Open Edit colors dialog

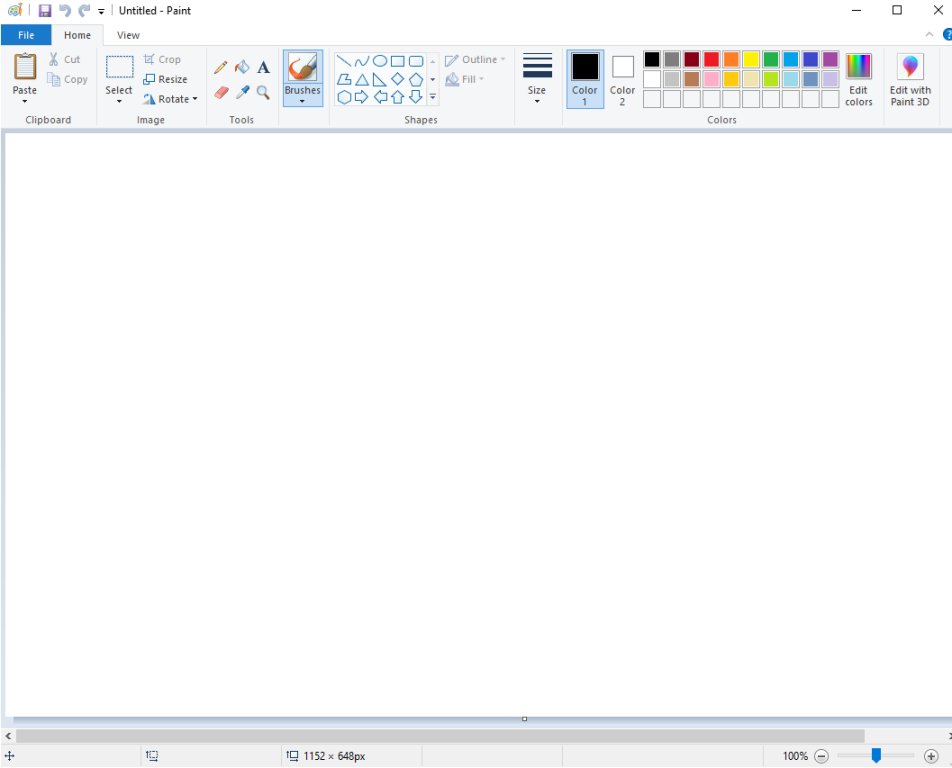click(858, 79)
